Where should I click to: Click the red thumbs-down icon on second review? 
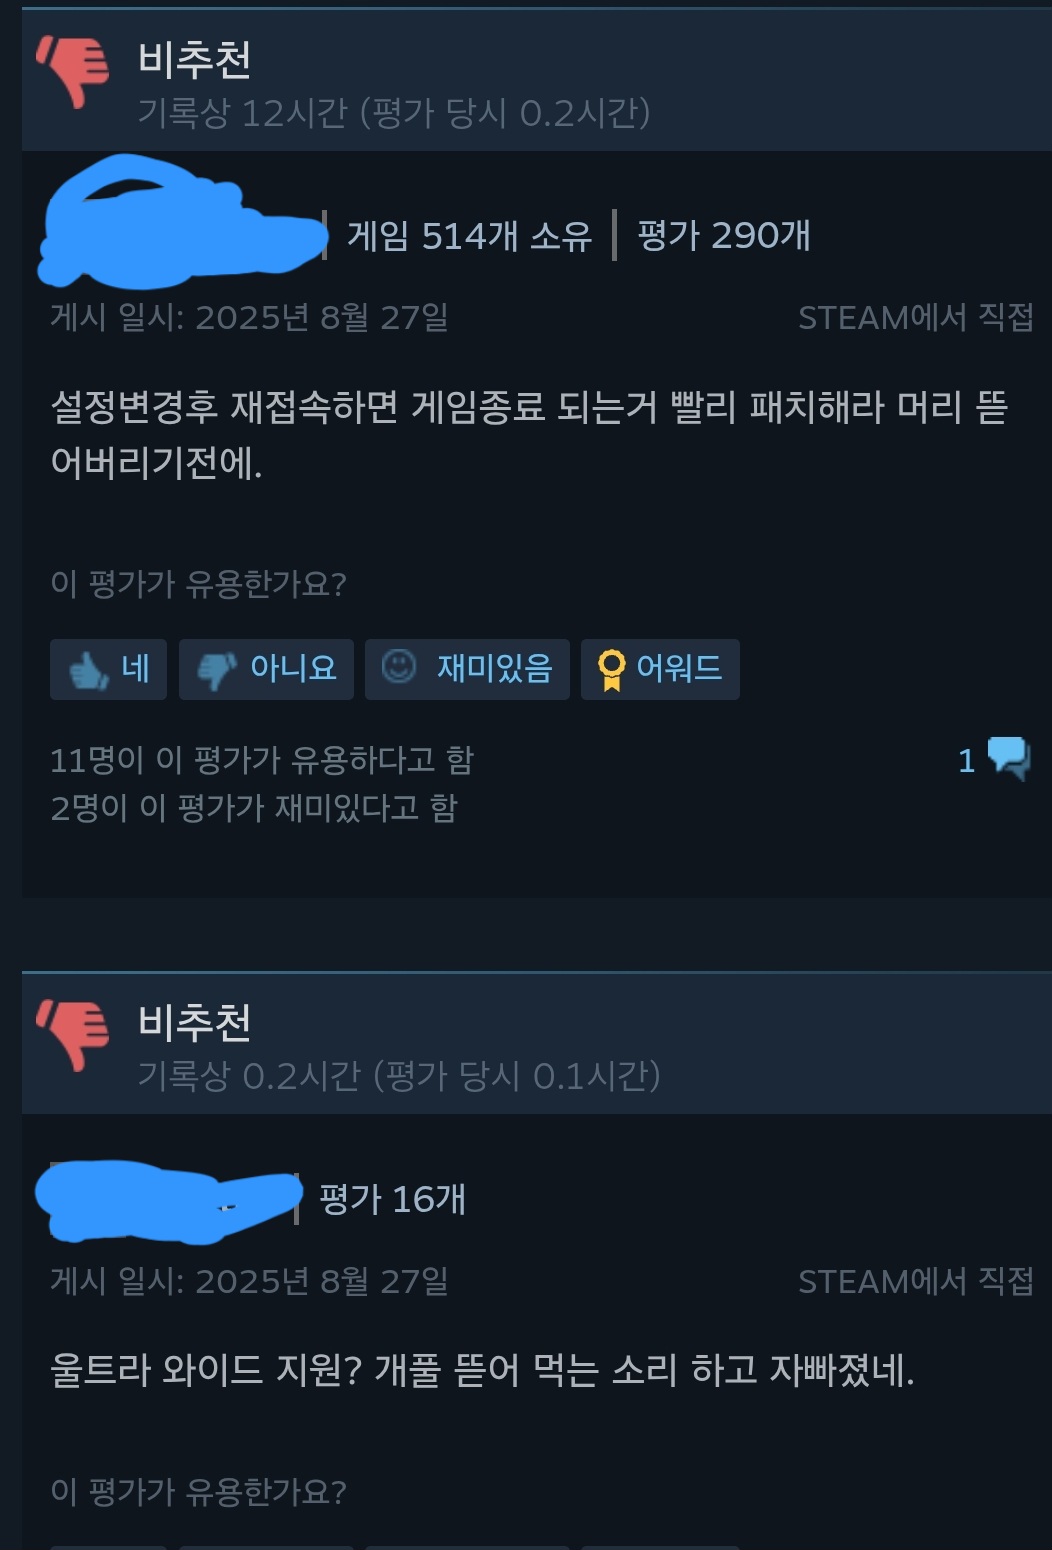tap(73, 1035)
